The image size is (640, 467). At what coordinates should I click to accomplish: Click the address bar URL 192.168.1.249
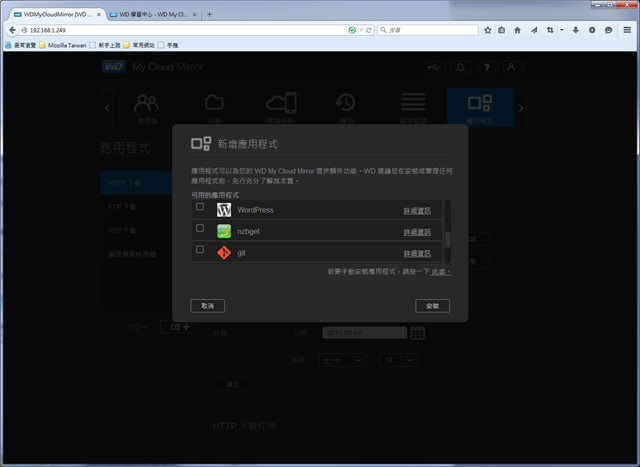(x=47, y=30)
